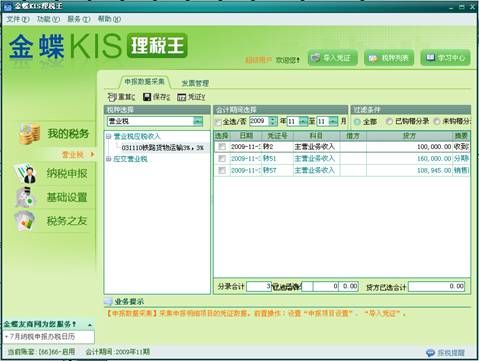Check the box for voucher 转2 row
The image size is (479, 361).
tap(222, 147)
